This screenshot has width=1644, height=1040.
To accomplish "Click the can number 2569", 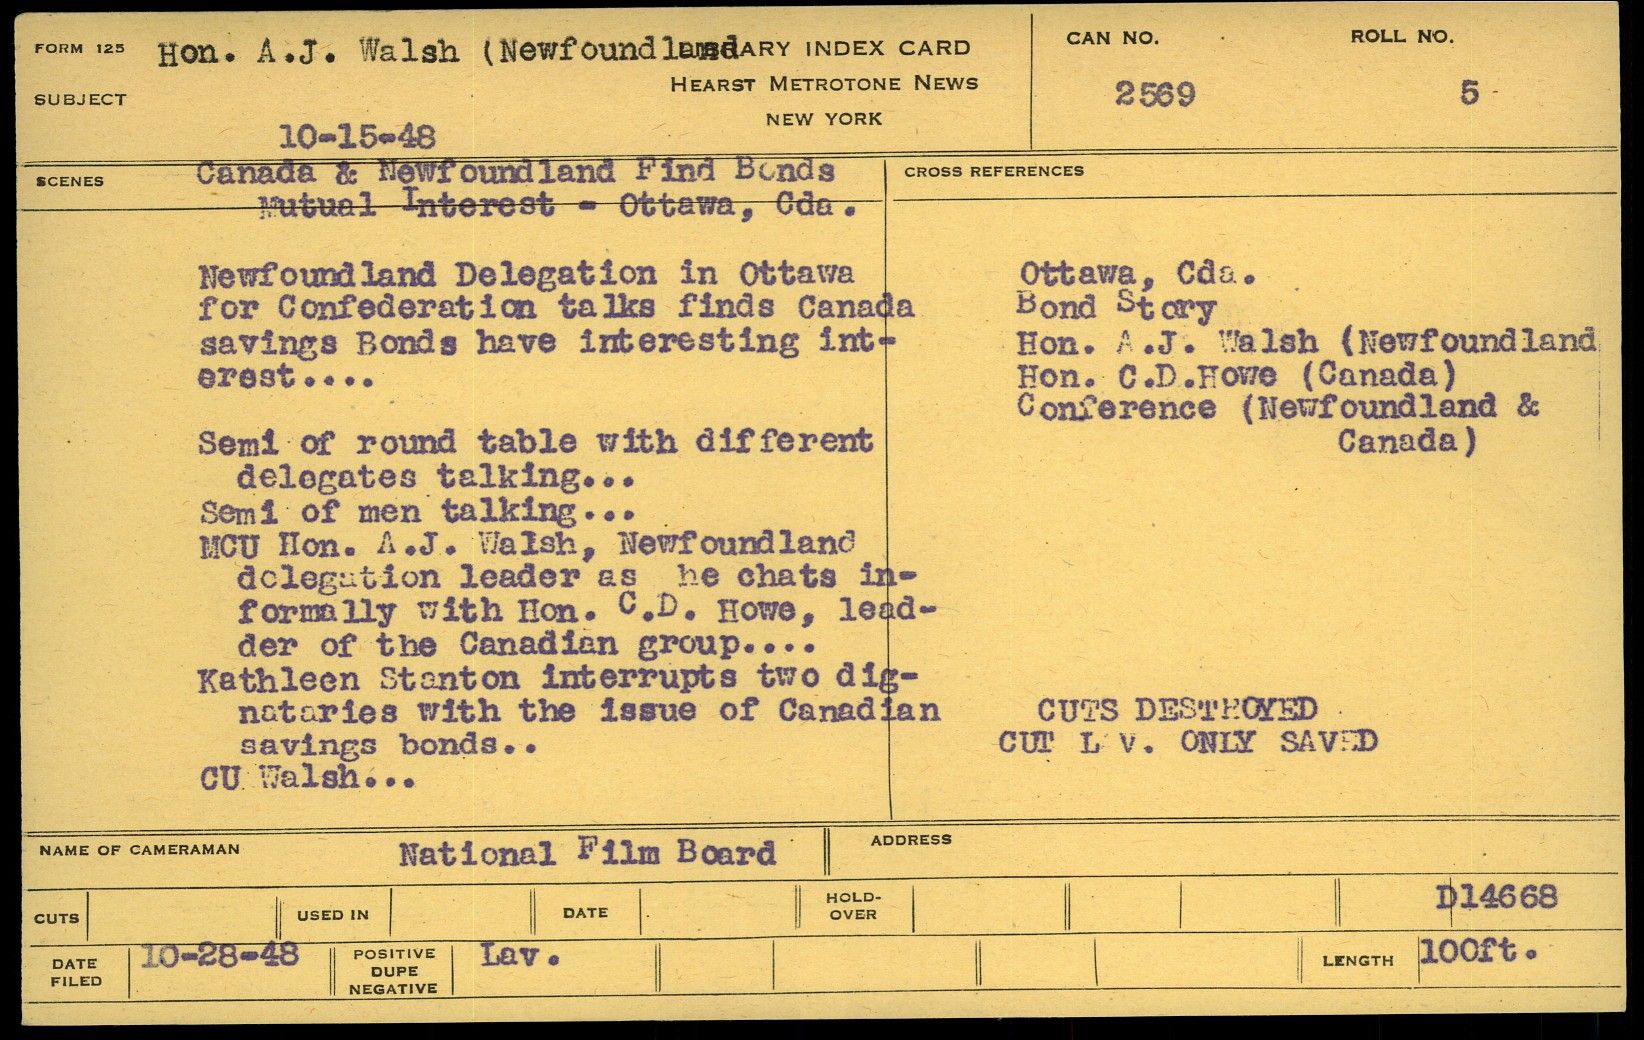I will pyautogui.click(x=1155, y=94).
